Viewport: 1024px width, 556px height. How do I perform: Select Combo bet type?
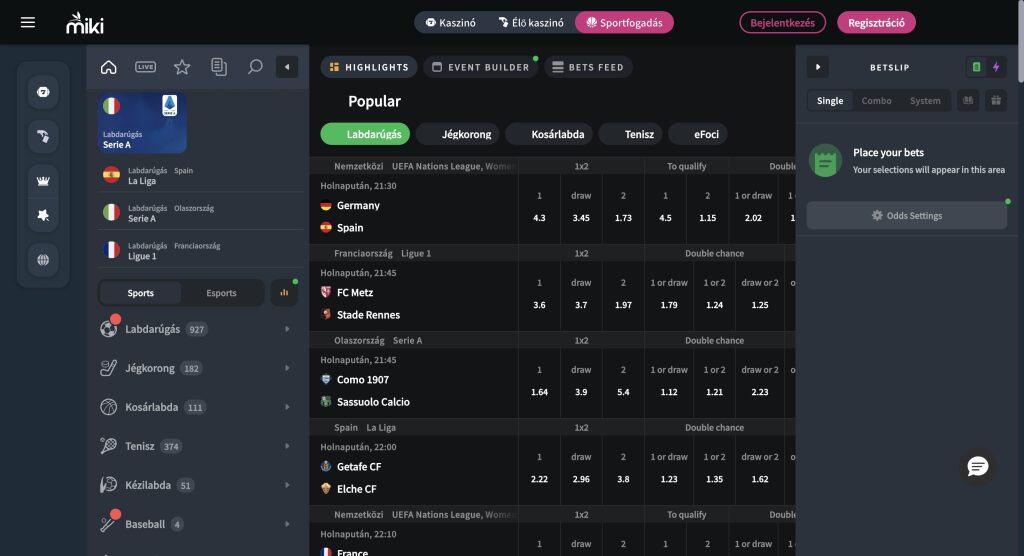pos(876,101)
